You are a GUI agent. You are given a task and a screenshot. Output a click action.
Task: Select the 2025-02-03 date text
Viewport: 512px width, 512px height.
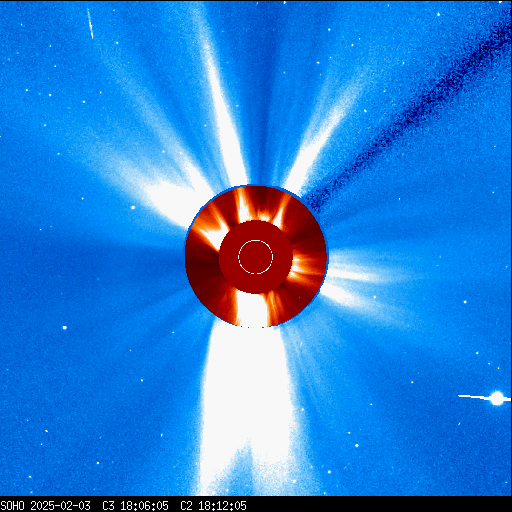pyautogui.click(x=61, y=506)
